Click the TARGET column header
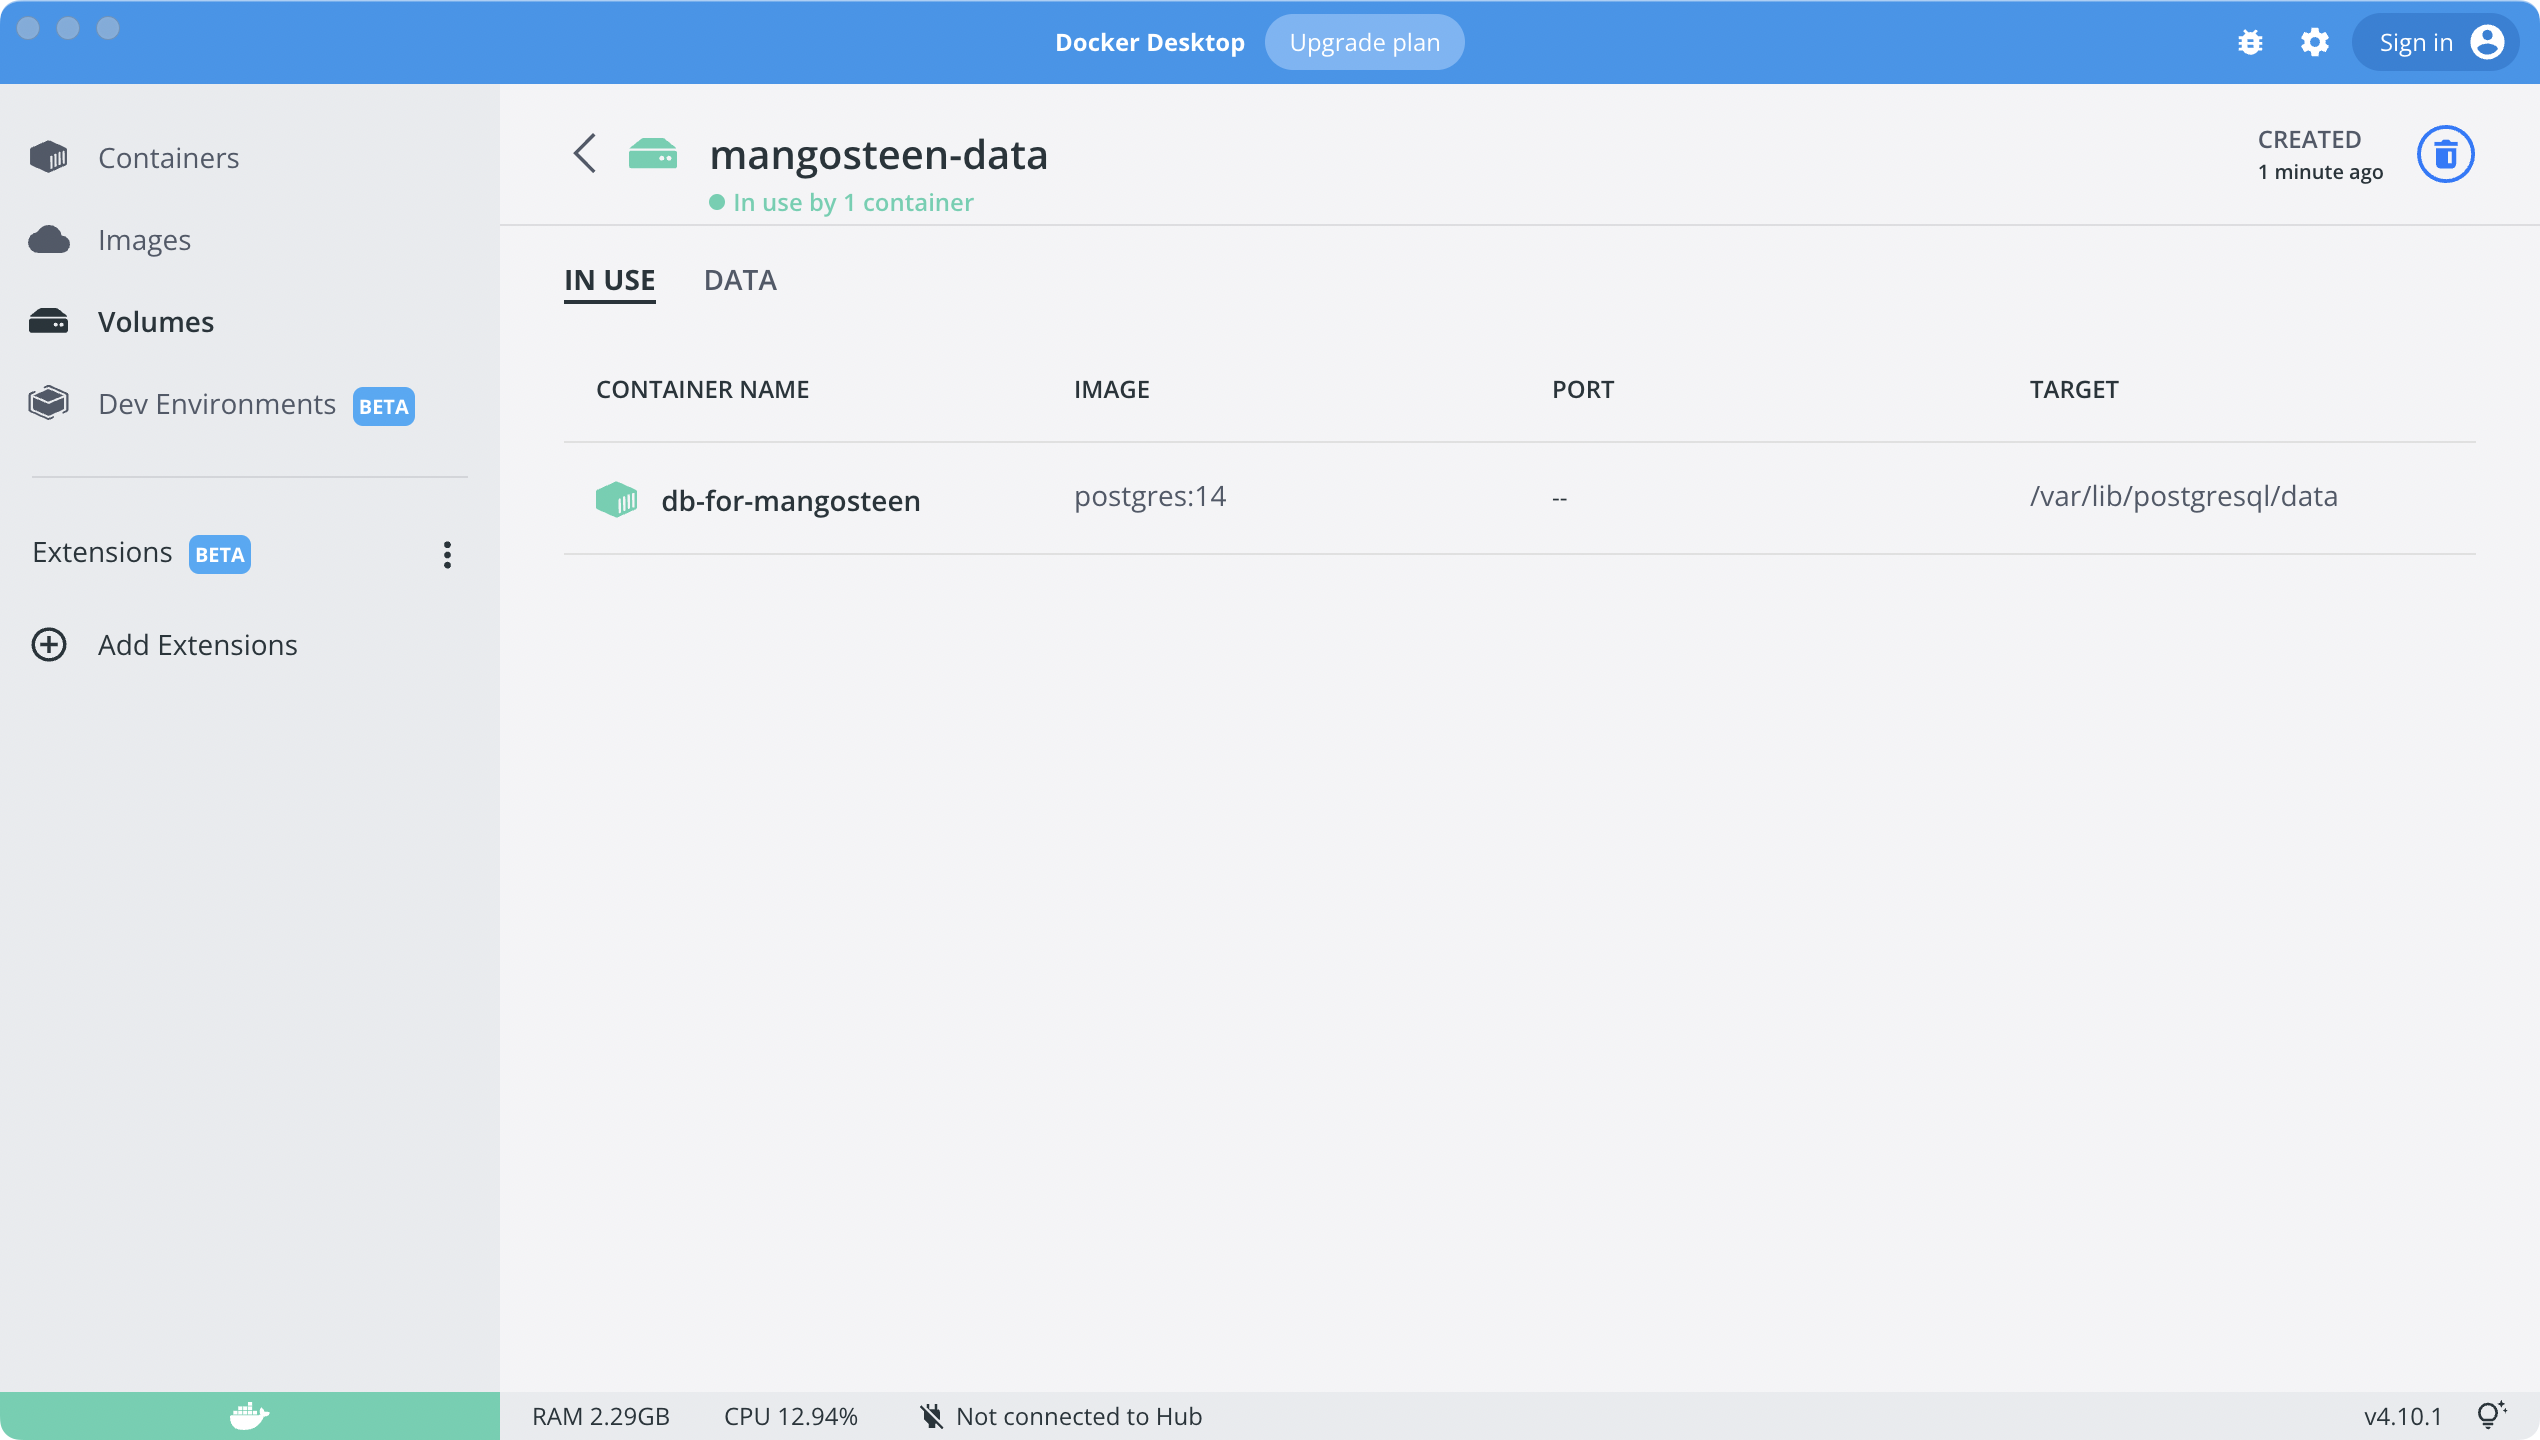This screenshot has width=2540, height=1440. [2074, 389]
